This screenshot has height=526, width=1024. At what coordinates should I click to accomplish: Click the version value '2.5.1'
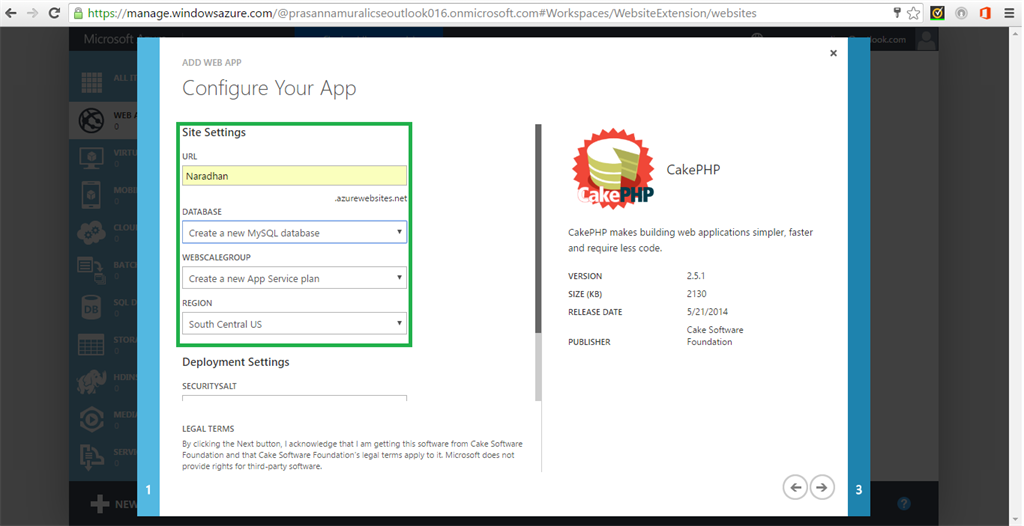tap(696, 276)
